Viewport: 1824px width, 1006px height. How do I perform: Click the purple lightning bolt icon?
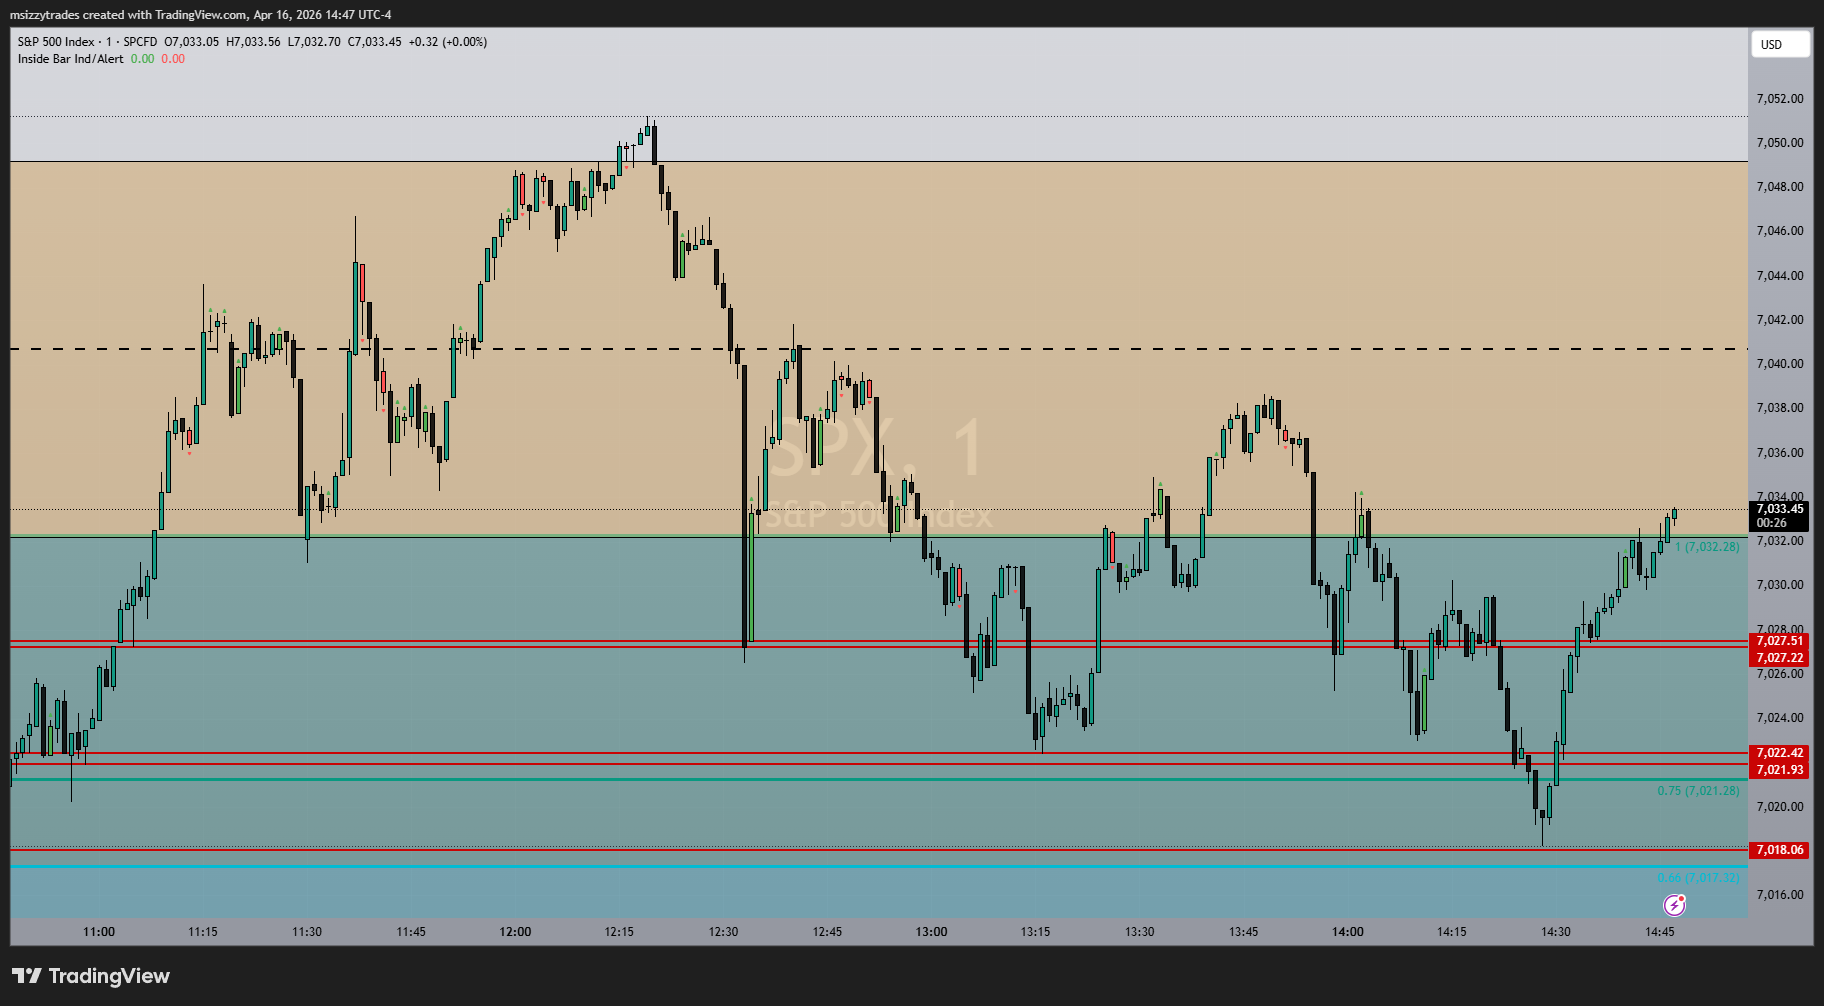pos(1674,905)
